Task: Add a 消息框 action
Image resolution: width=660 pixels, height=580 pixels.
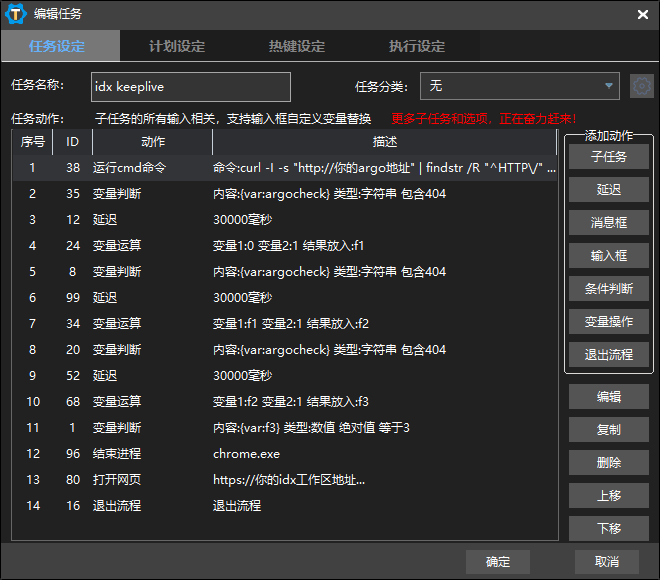Action: click(609, 223)
